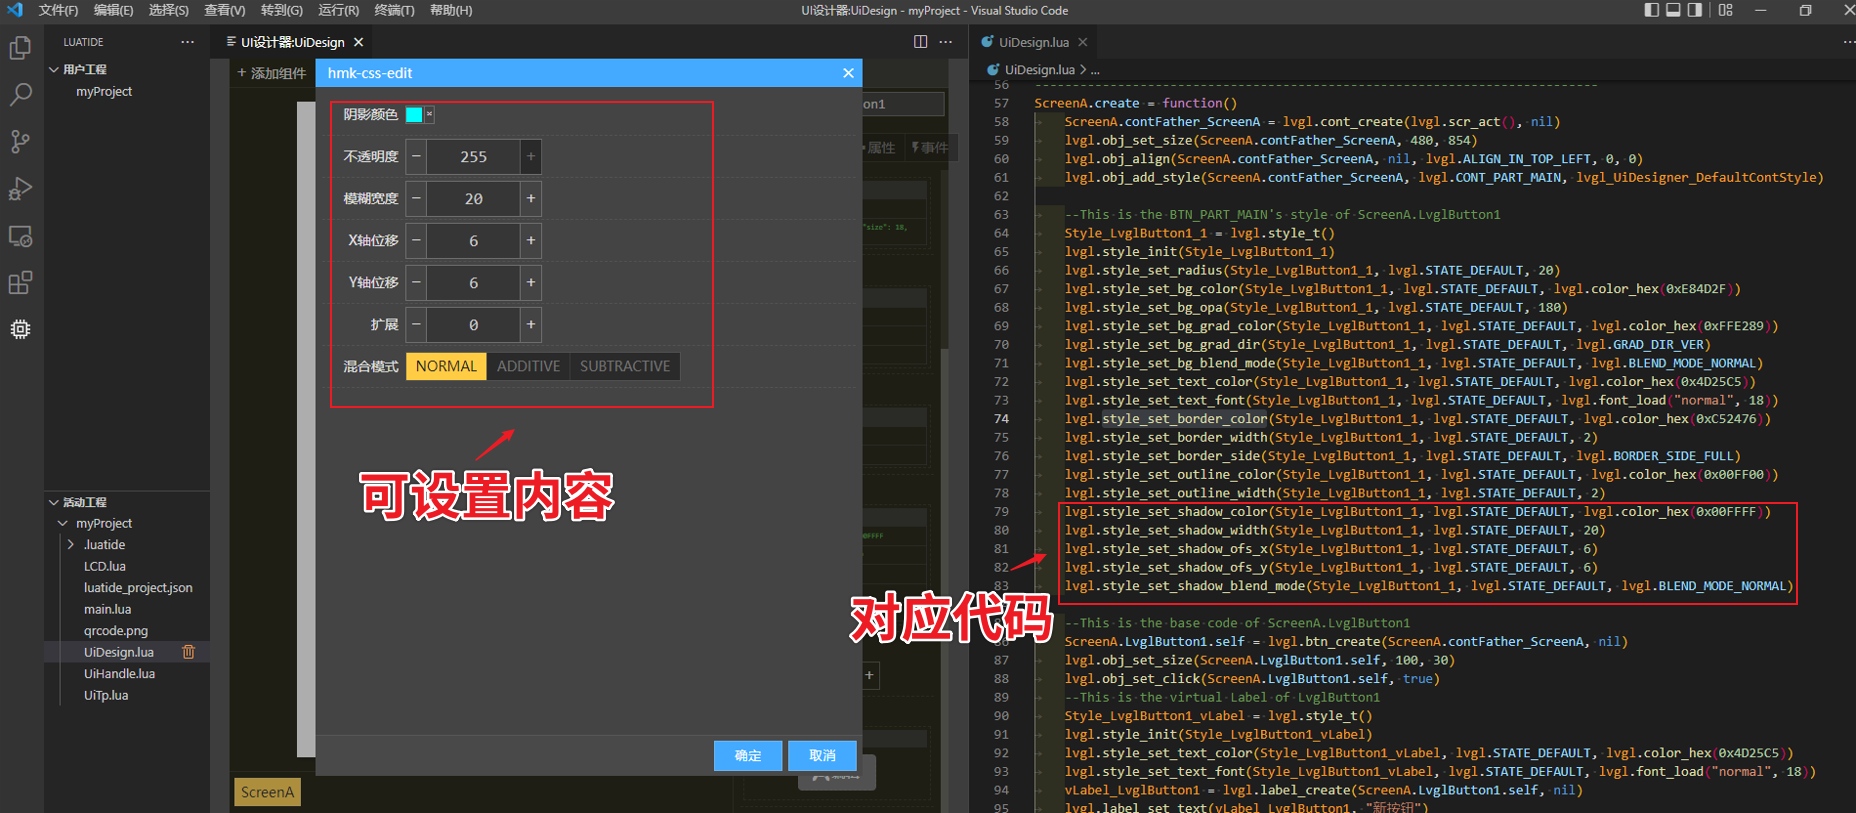Collapse the myProject folder in 活动工程
1856x813 pixels.
(63, 523)
